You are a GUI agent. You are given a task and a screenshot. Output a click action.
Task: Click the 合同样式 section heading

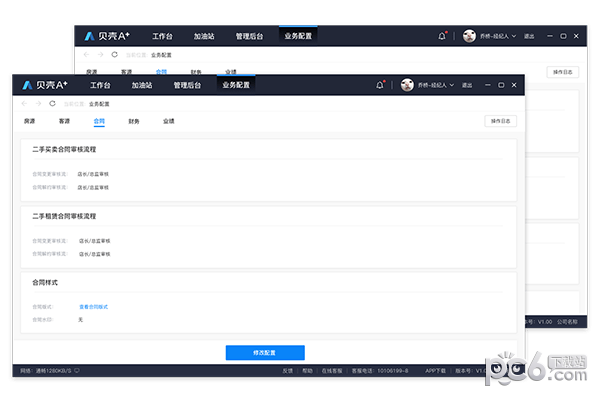point(45,282)
